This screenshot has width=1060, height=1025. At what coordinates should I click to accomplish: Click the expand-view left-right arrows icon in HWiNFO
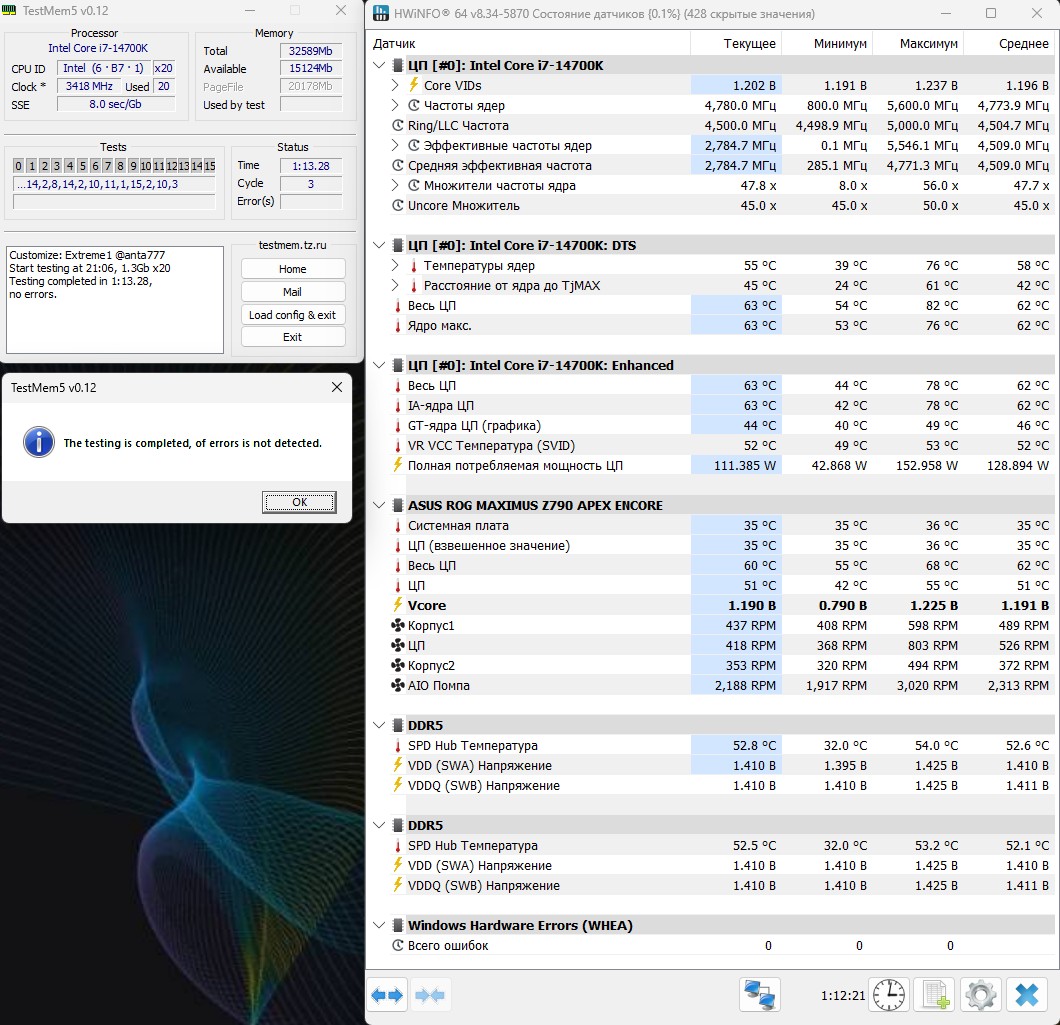[387, 995]
